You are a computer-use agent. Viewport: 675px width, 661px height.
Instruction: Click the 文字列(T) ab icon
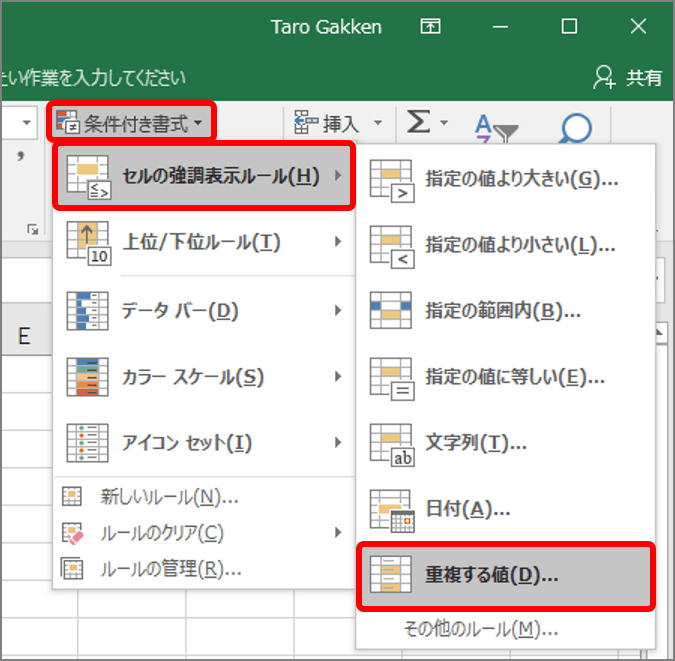point(392,445)
